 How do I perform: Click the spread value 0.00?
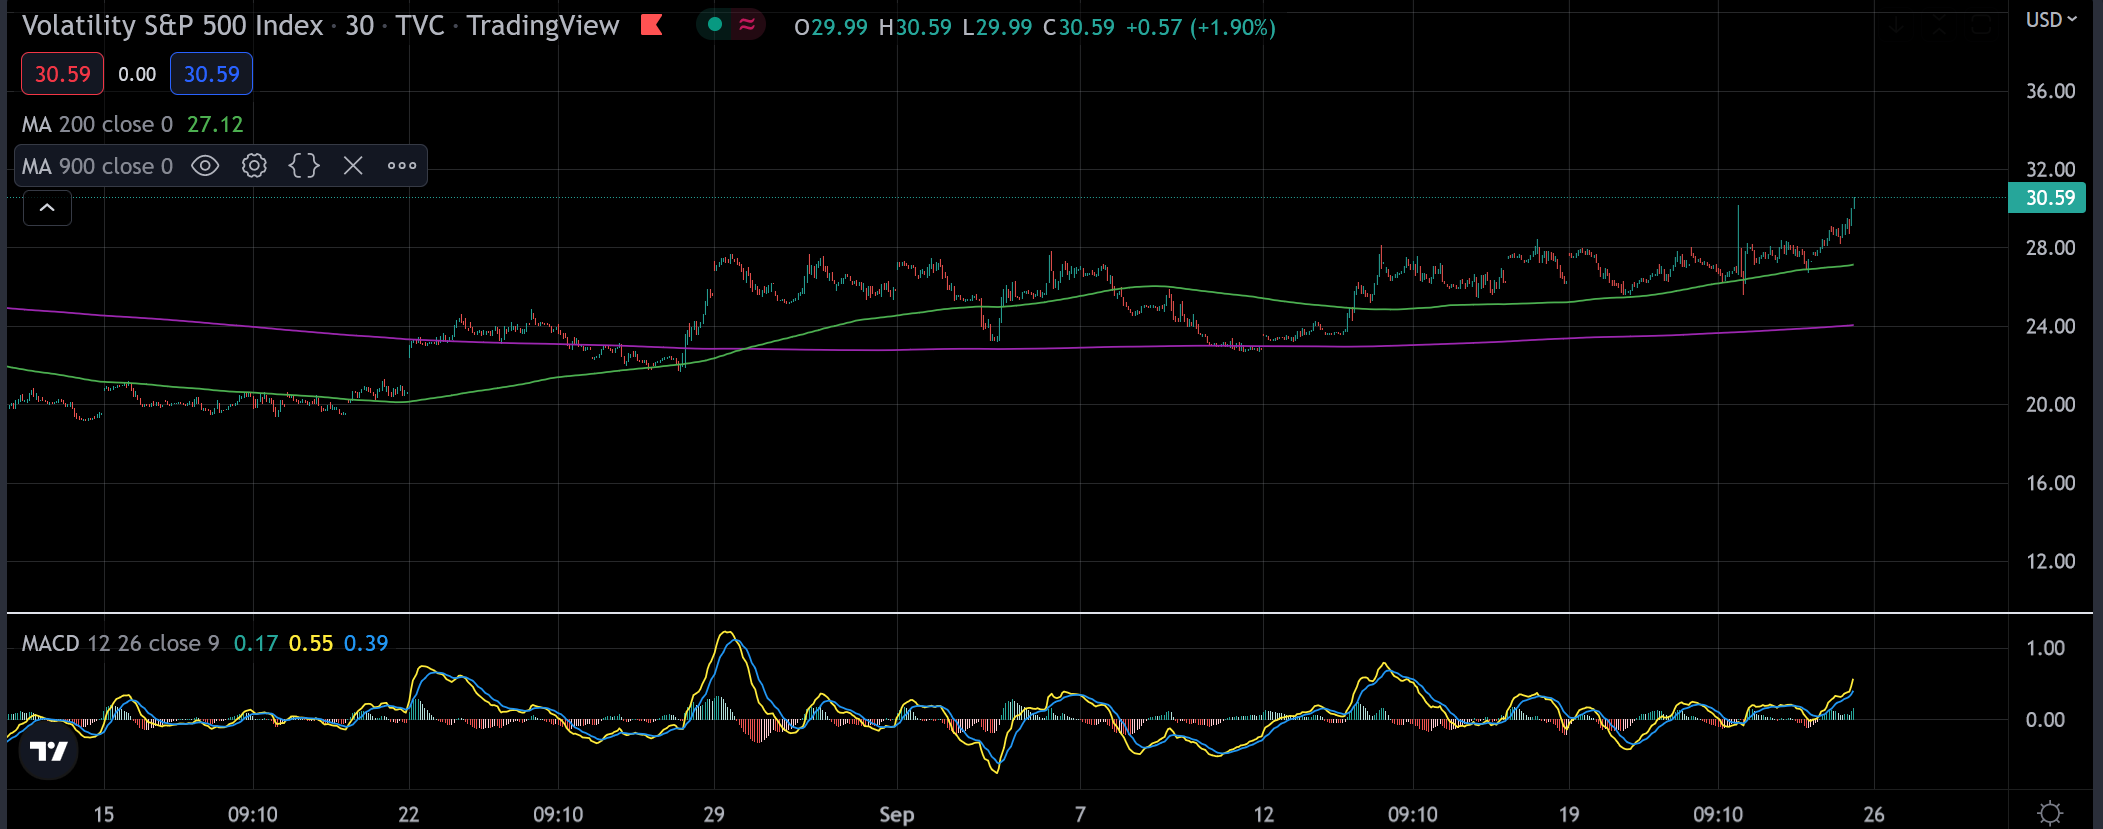137,74
